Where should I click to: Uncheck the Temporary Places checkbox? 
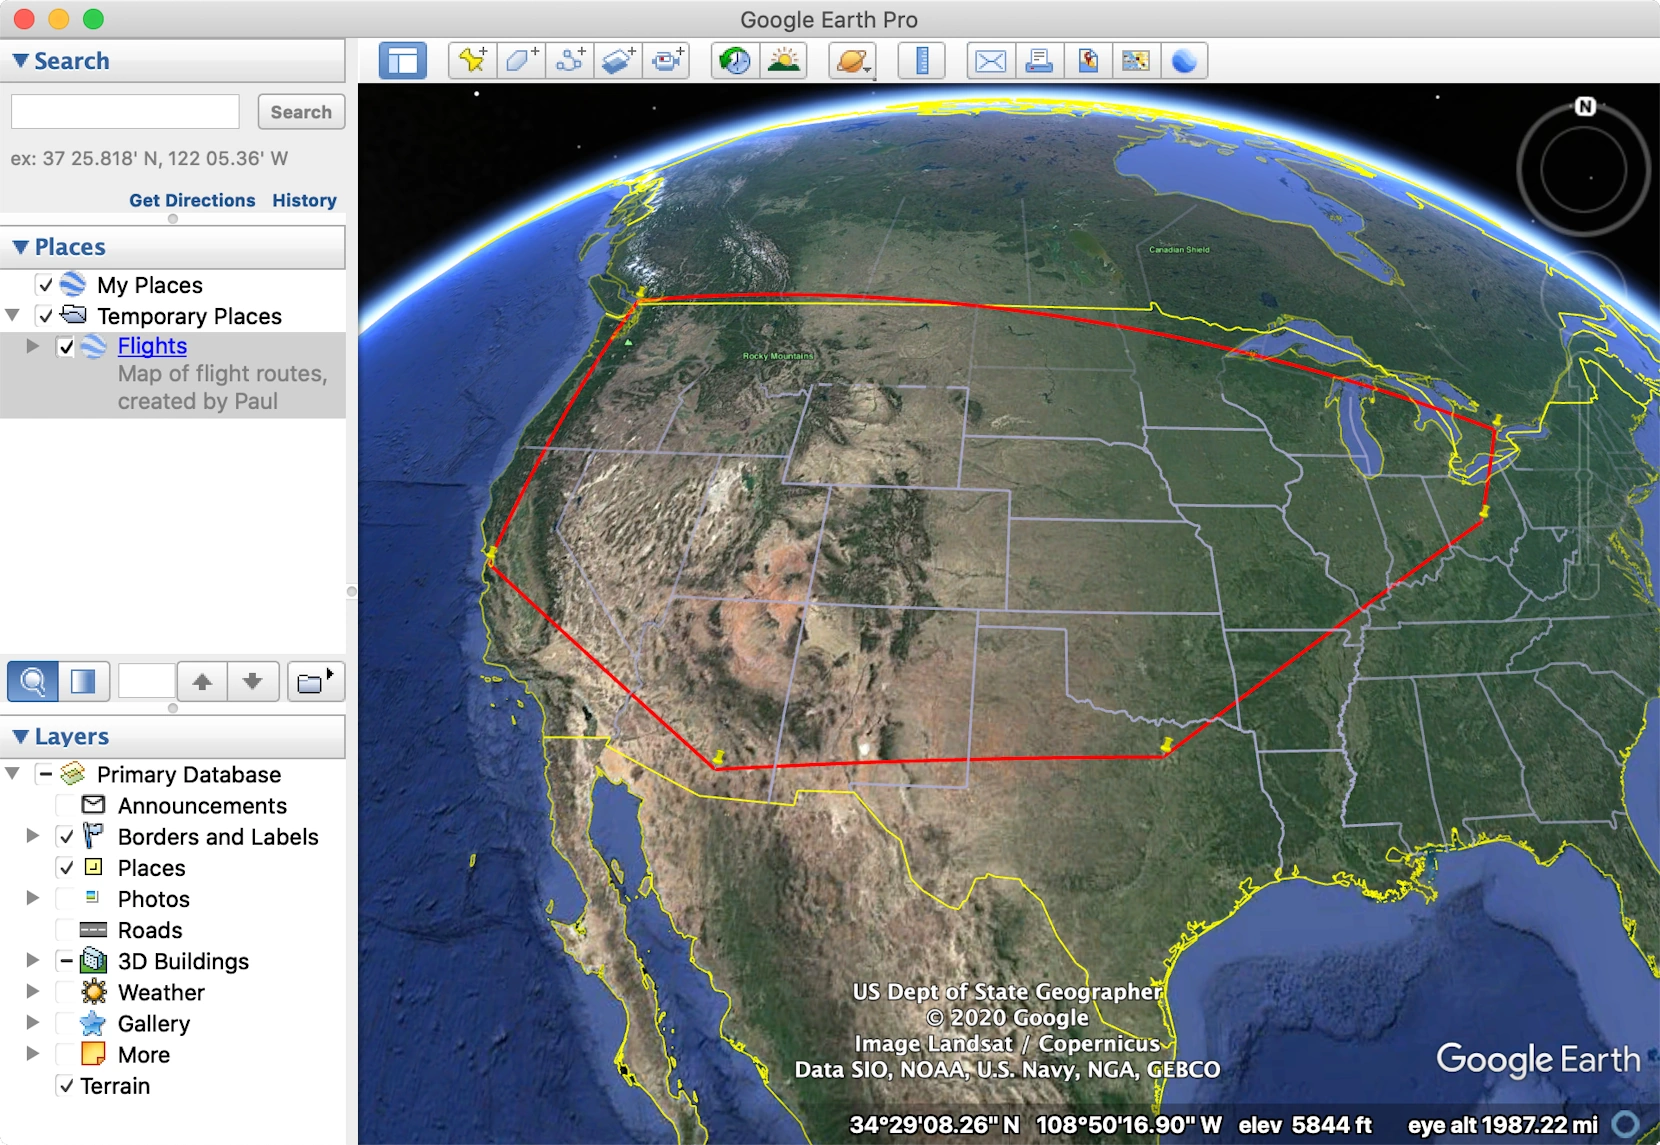click(x=45, y=316)
